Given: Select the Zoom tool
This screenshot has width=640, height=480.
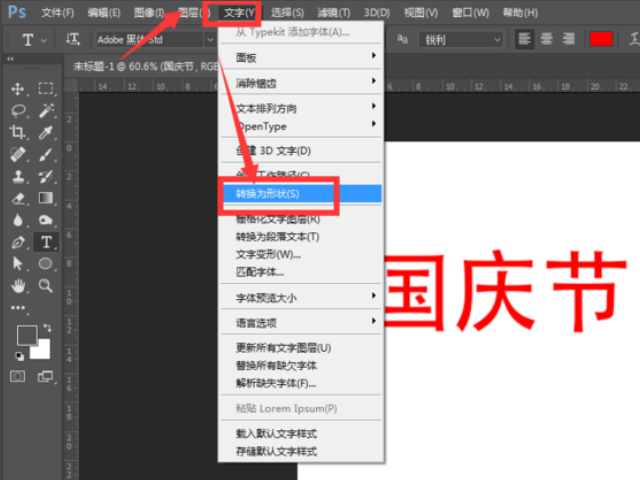Looking at the screenshot, I should (x=46, y=286).
